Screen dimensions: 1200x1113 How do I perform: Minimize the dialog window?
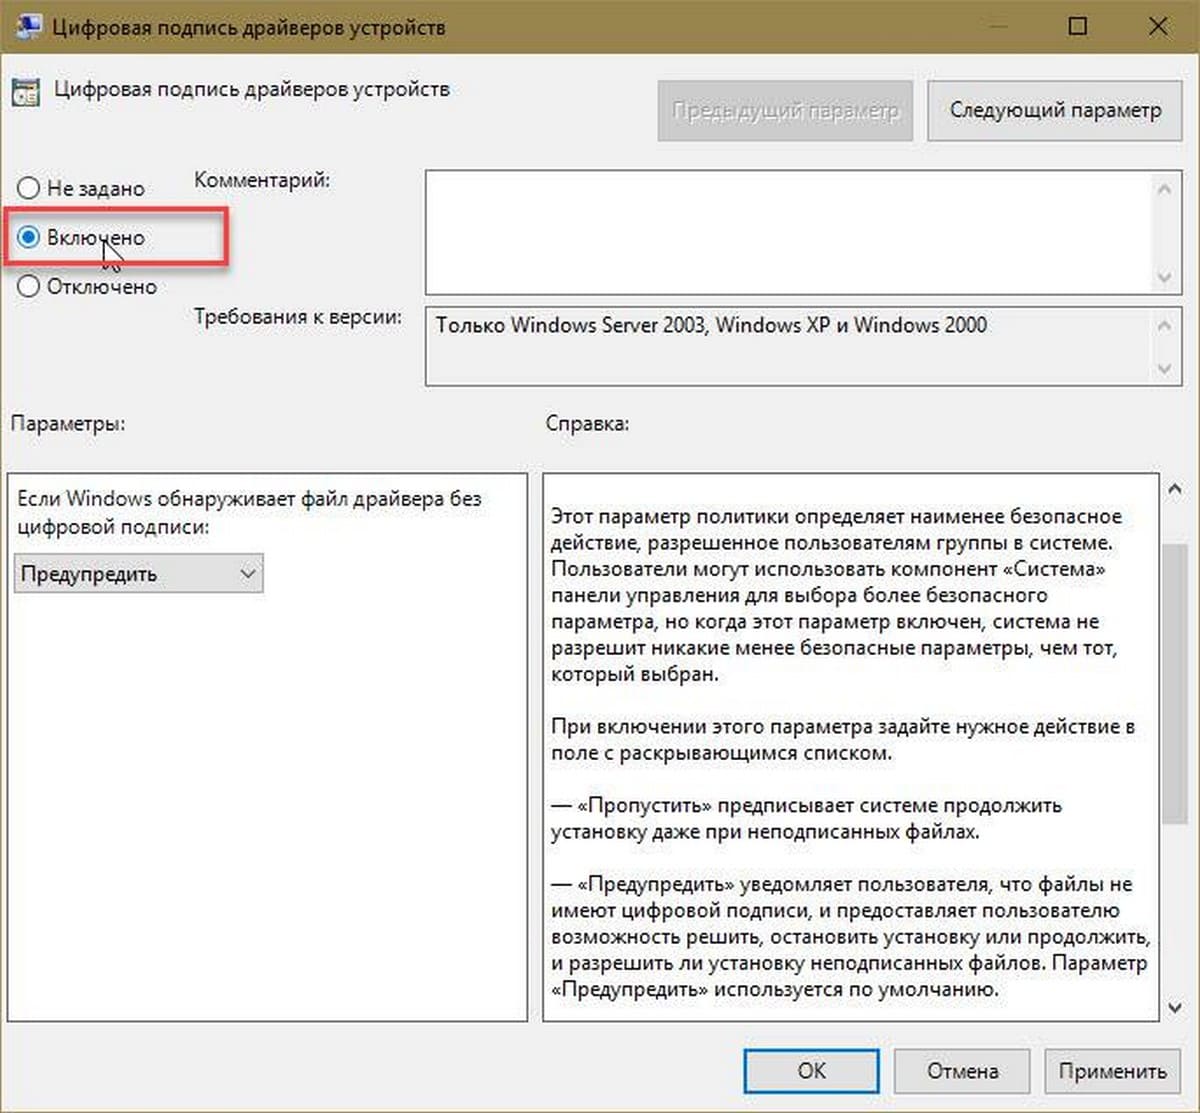coord(998,26)
